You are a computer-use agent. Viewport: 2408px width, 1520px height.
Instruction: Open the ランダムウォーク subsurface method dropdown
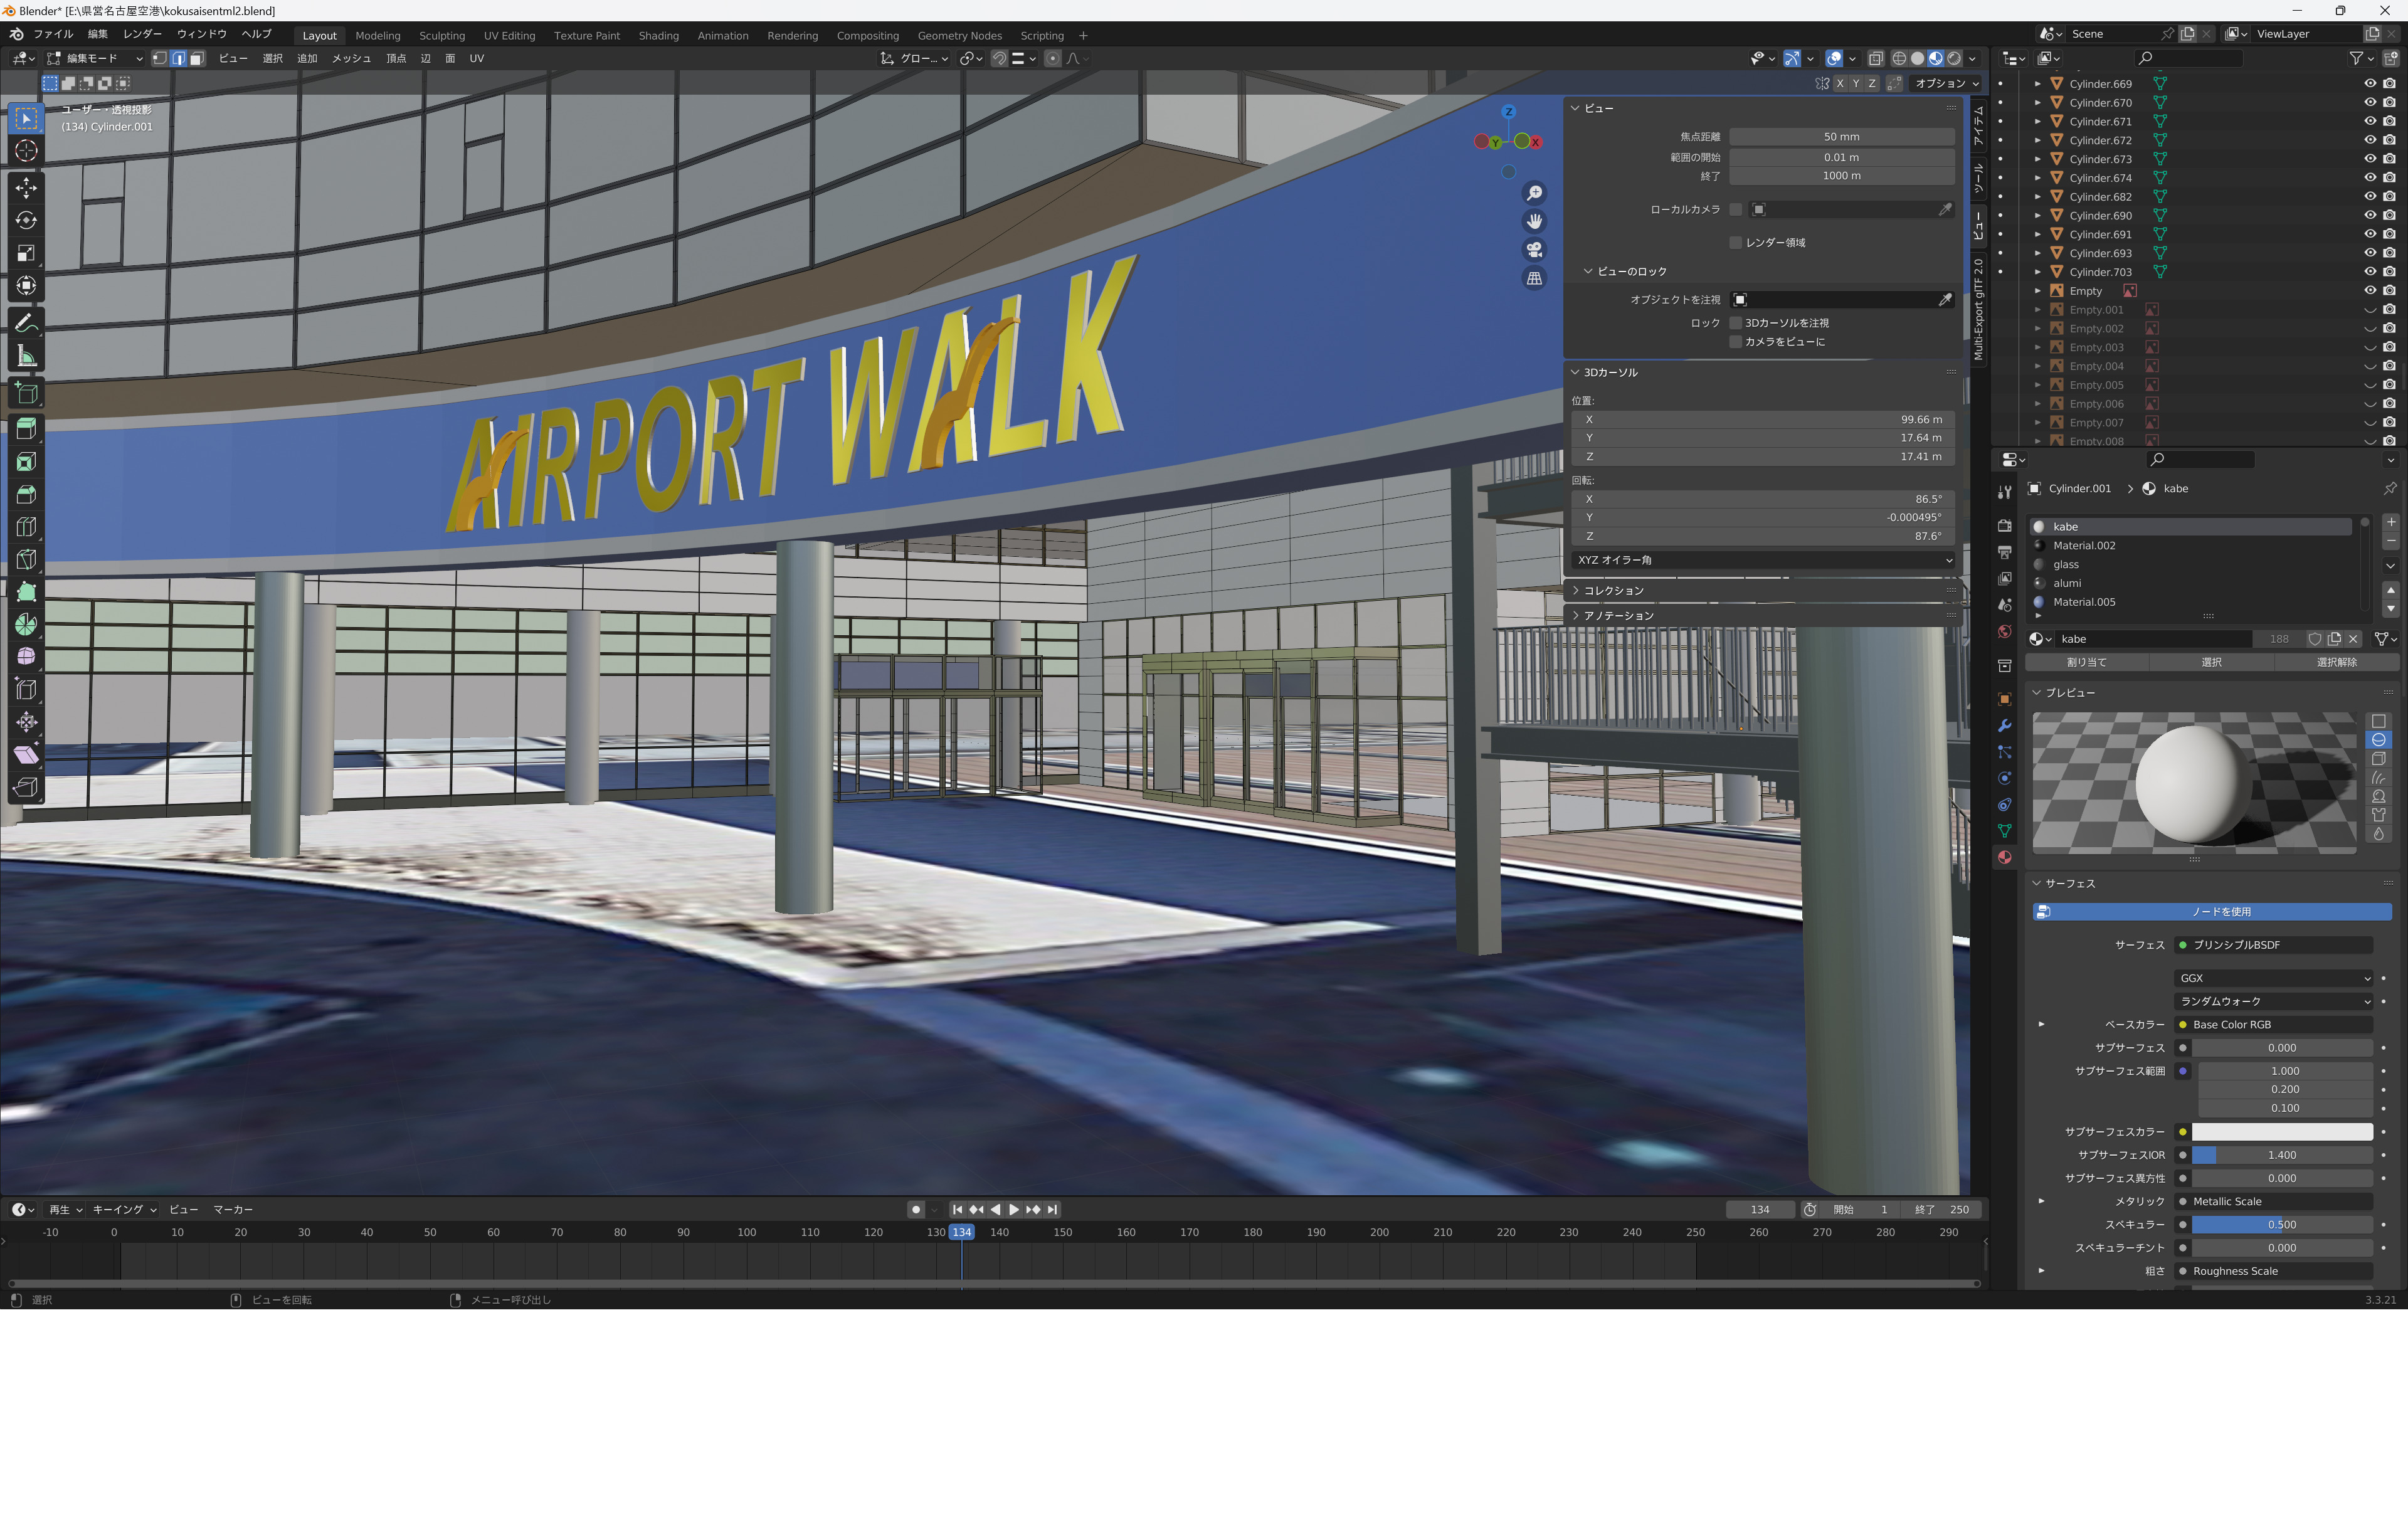point(2273,1001)
